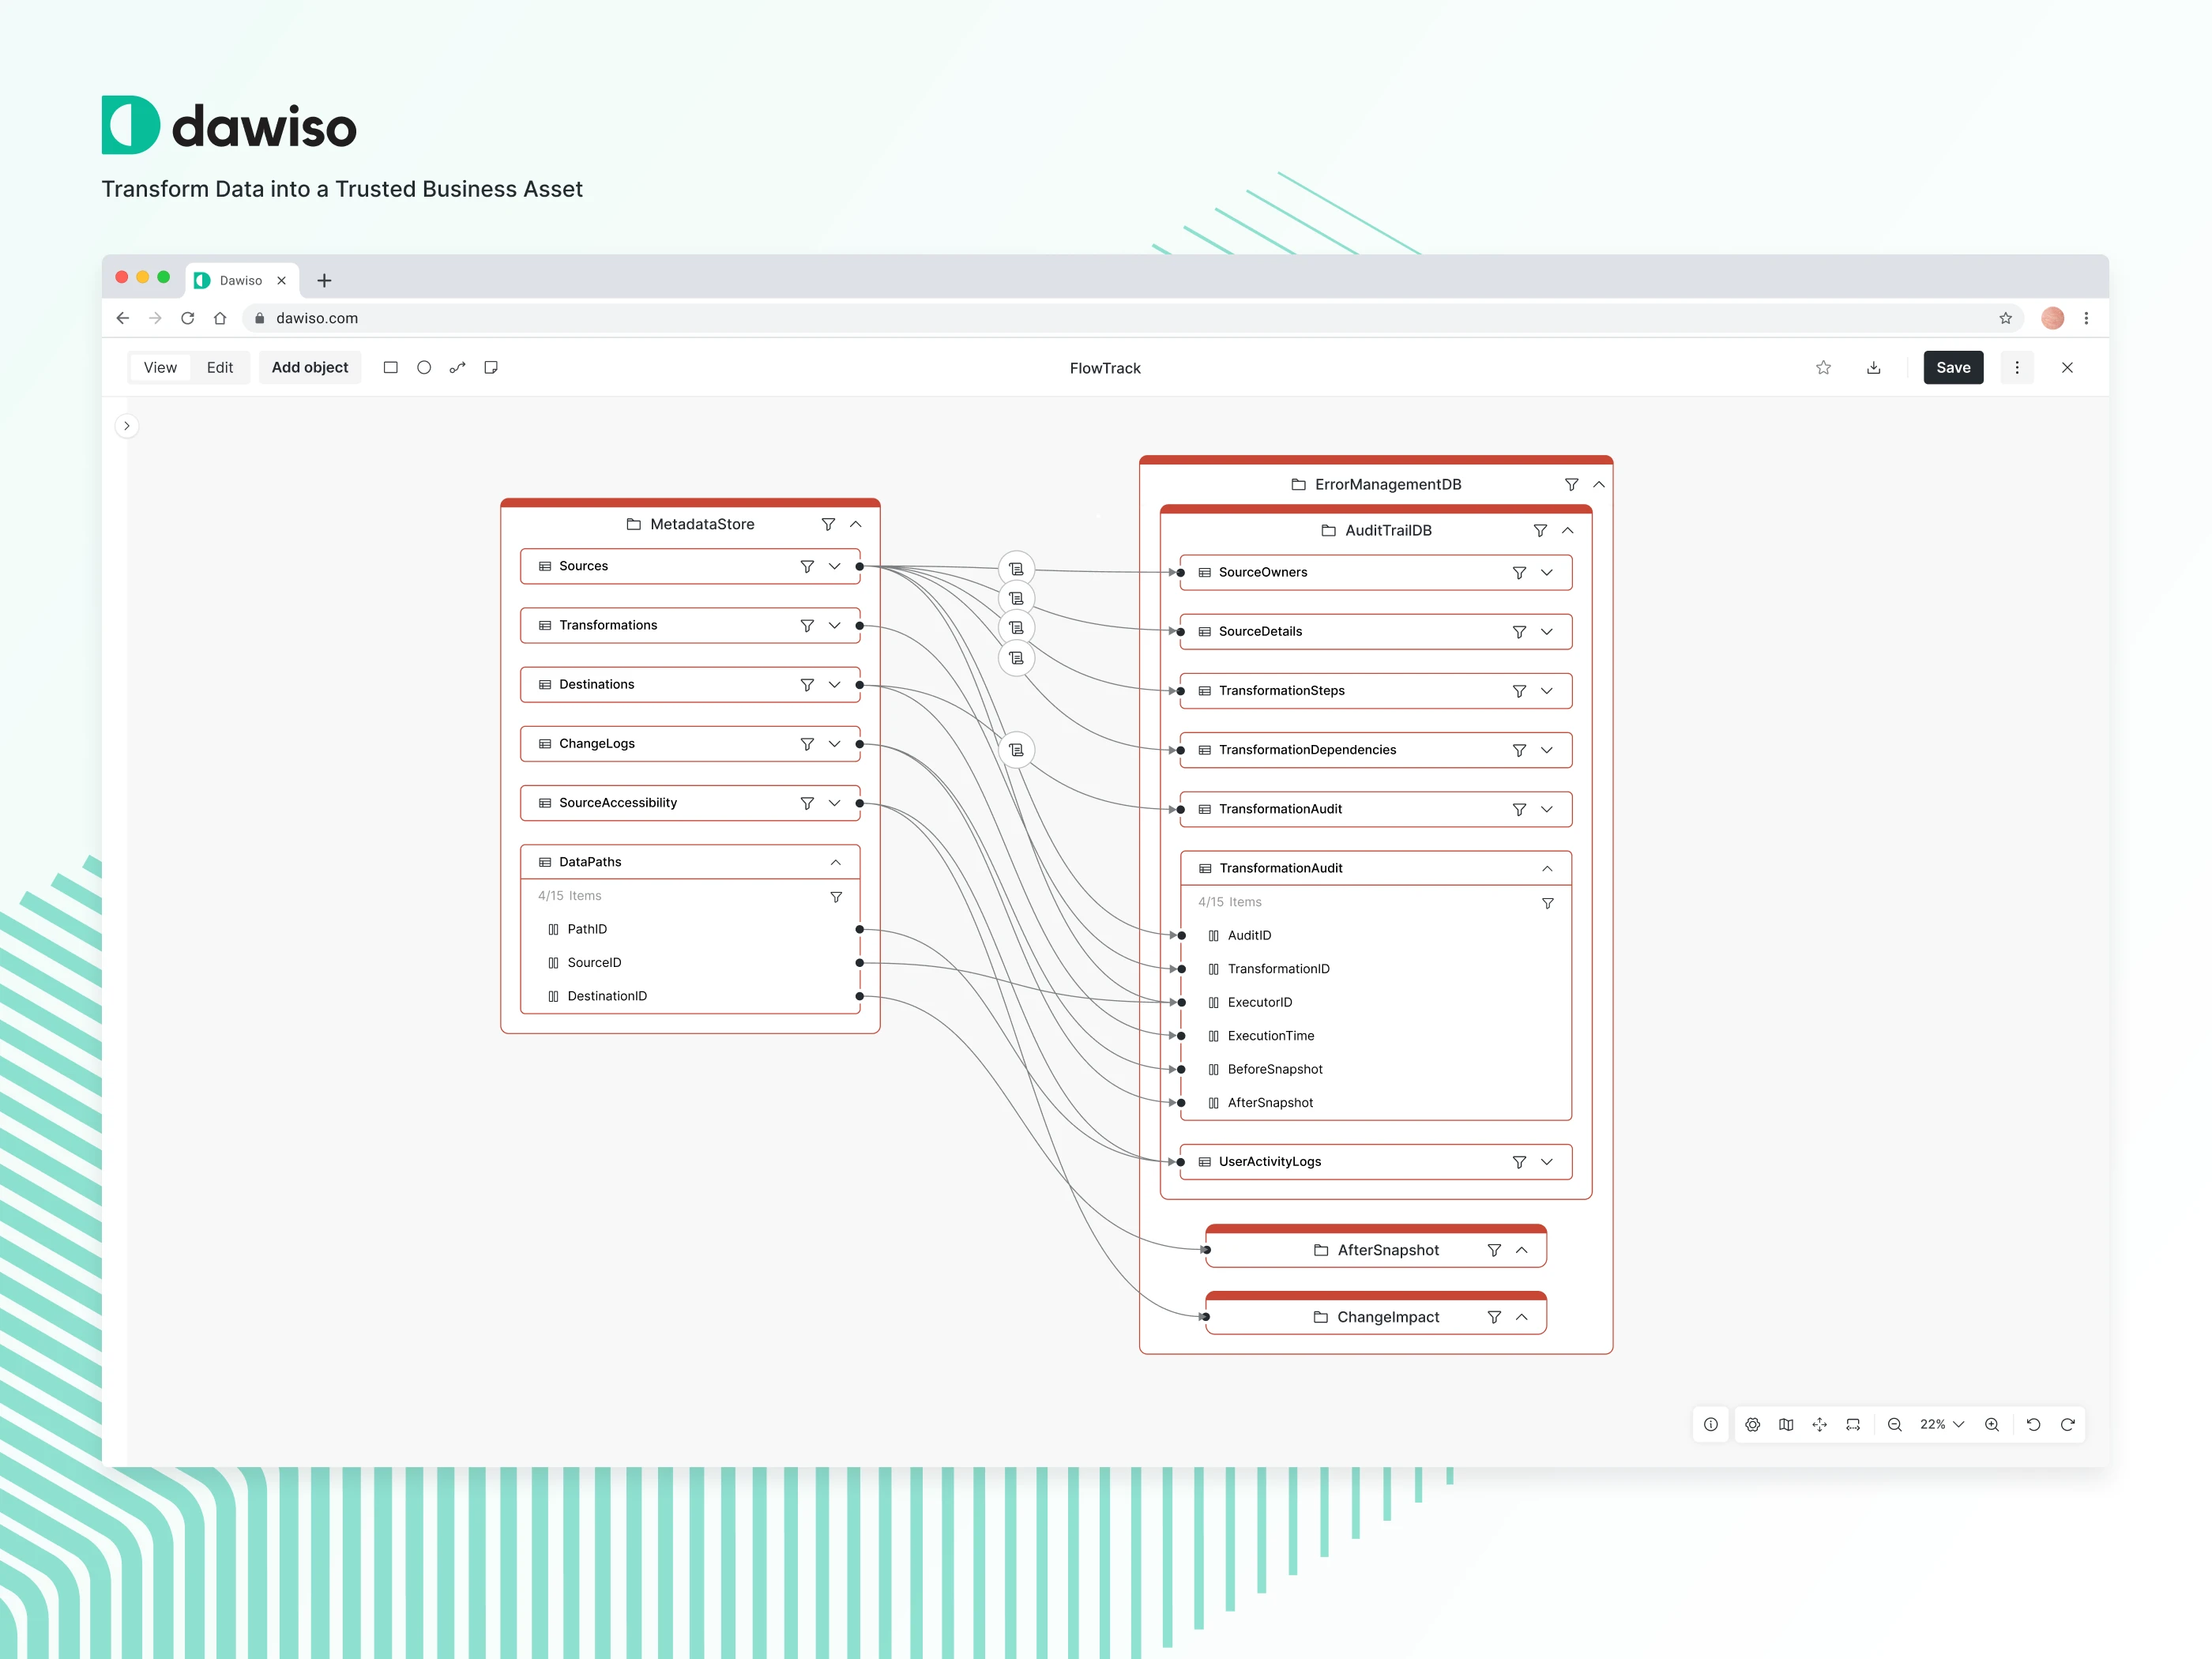Open the minimap view icon

1786,1424
